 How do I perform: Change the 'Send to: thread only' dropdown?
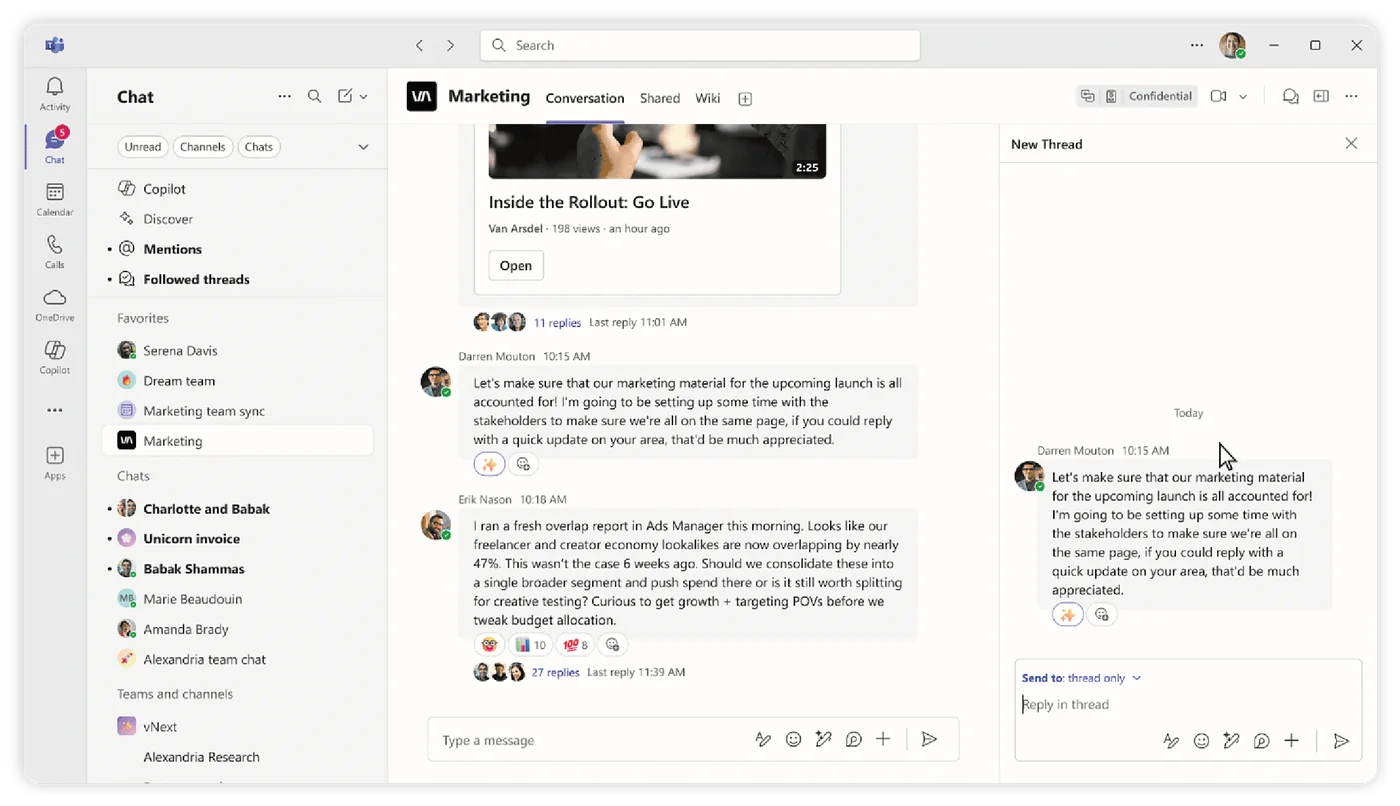pyautogui.click(x=1081, y=678)
